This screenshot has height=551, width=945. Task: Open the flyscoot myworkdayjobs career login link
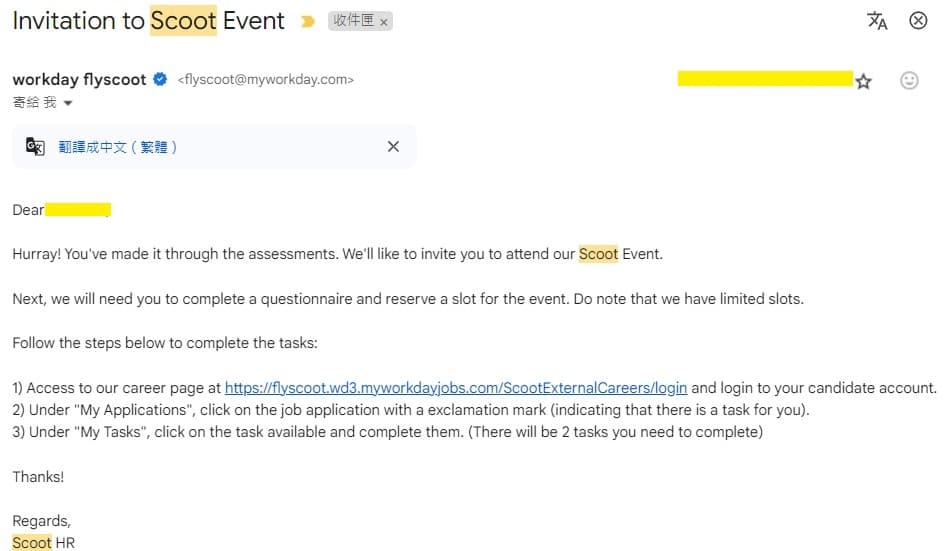pyautogui.click(x=456, y=388)
